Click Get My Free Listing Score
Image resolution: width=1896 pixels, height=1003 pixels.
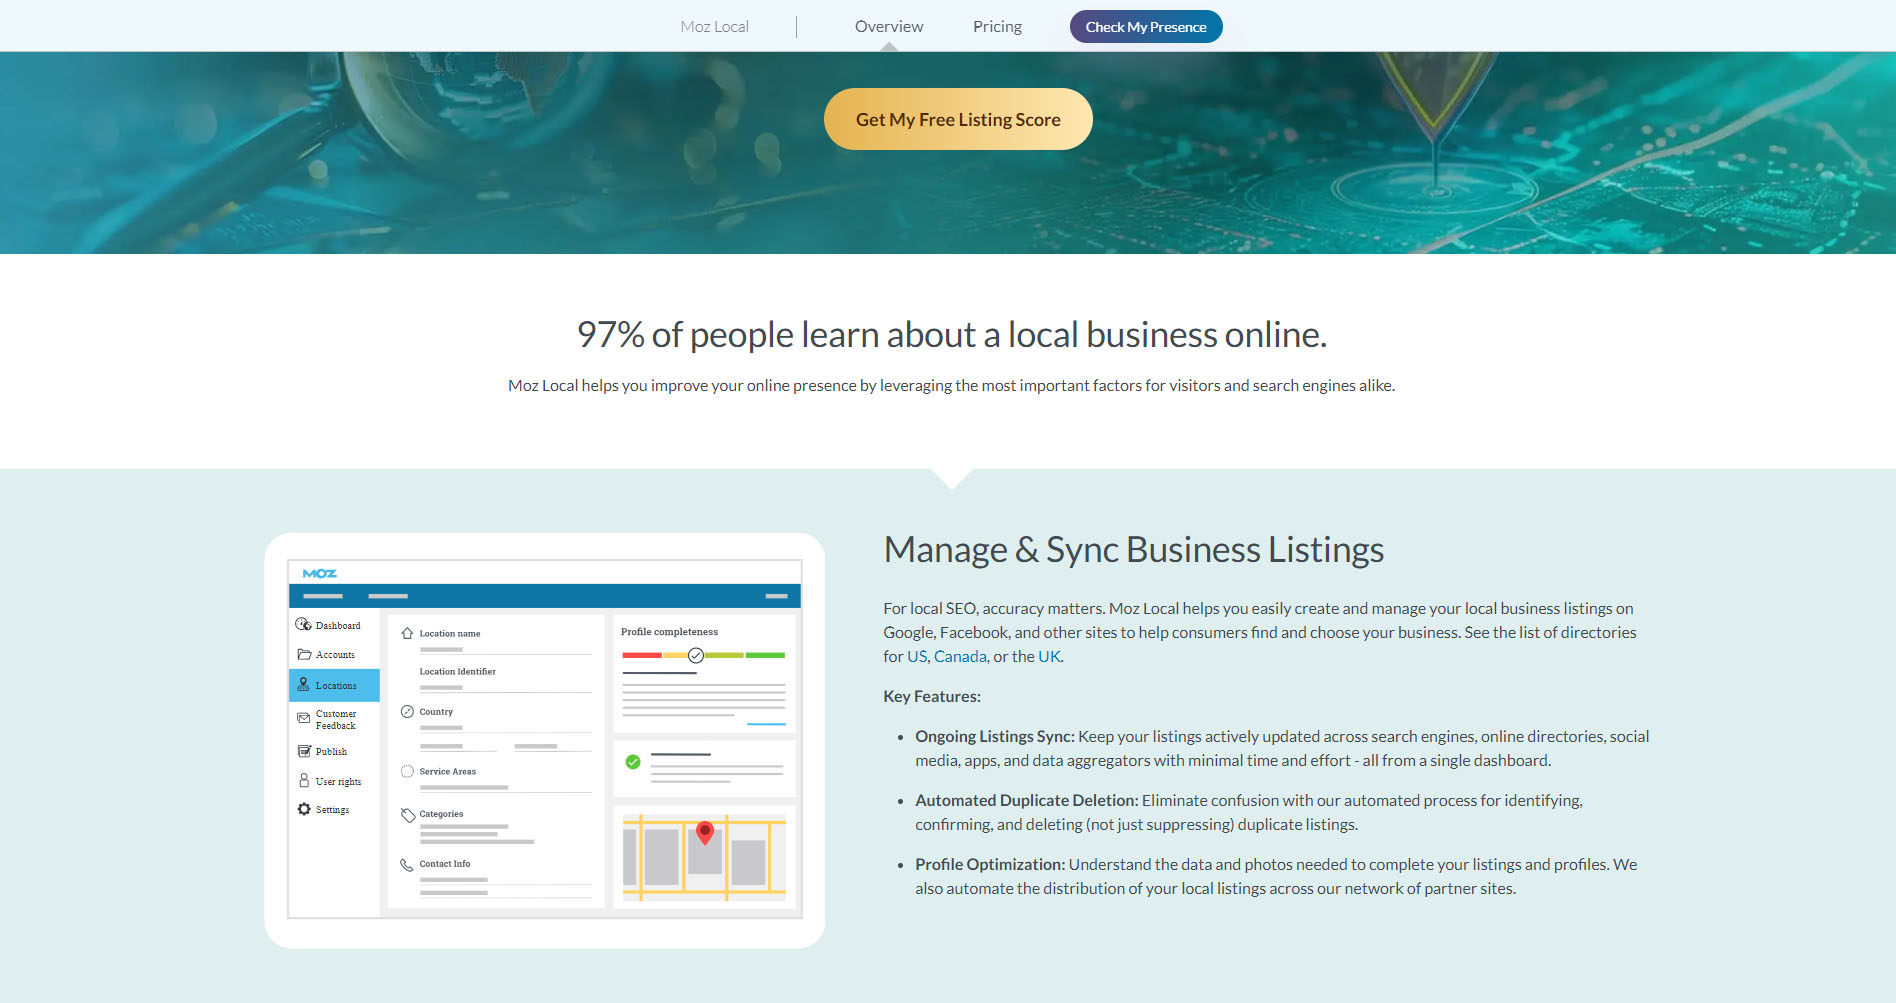[x=957, y=118]
